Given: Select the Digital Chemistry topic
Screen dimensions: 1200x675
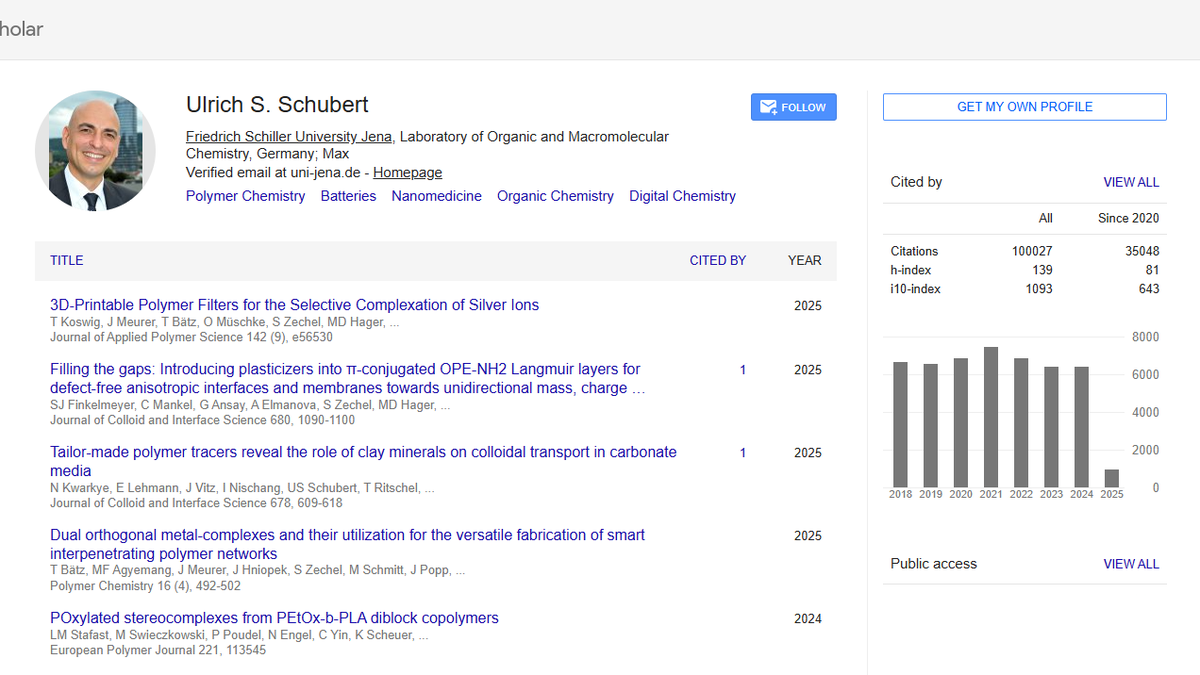Looking at the screenshot, I should point(682,196).
